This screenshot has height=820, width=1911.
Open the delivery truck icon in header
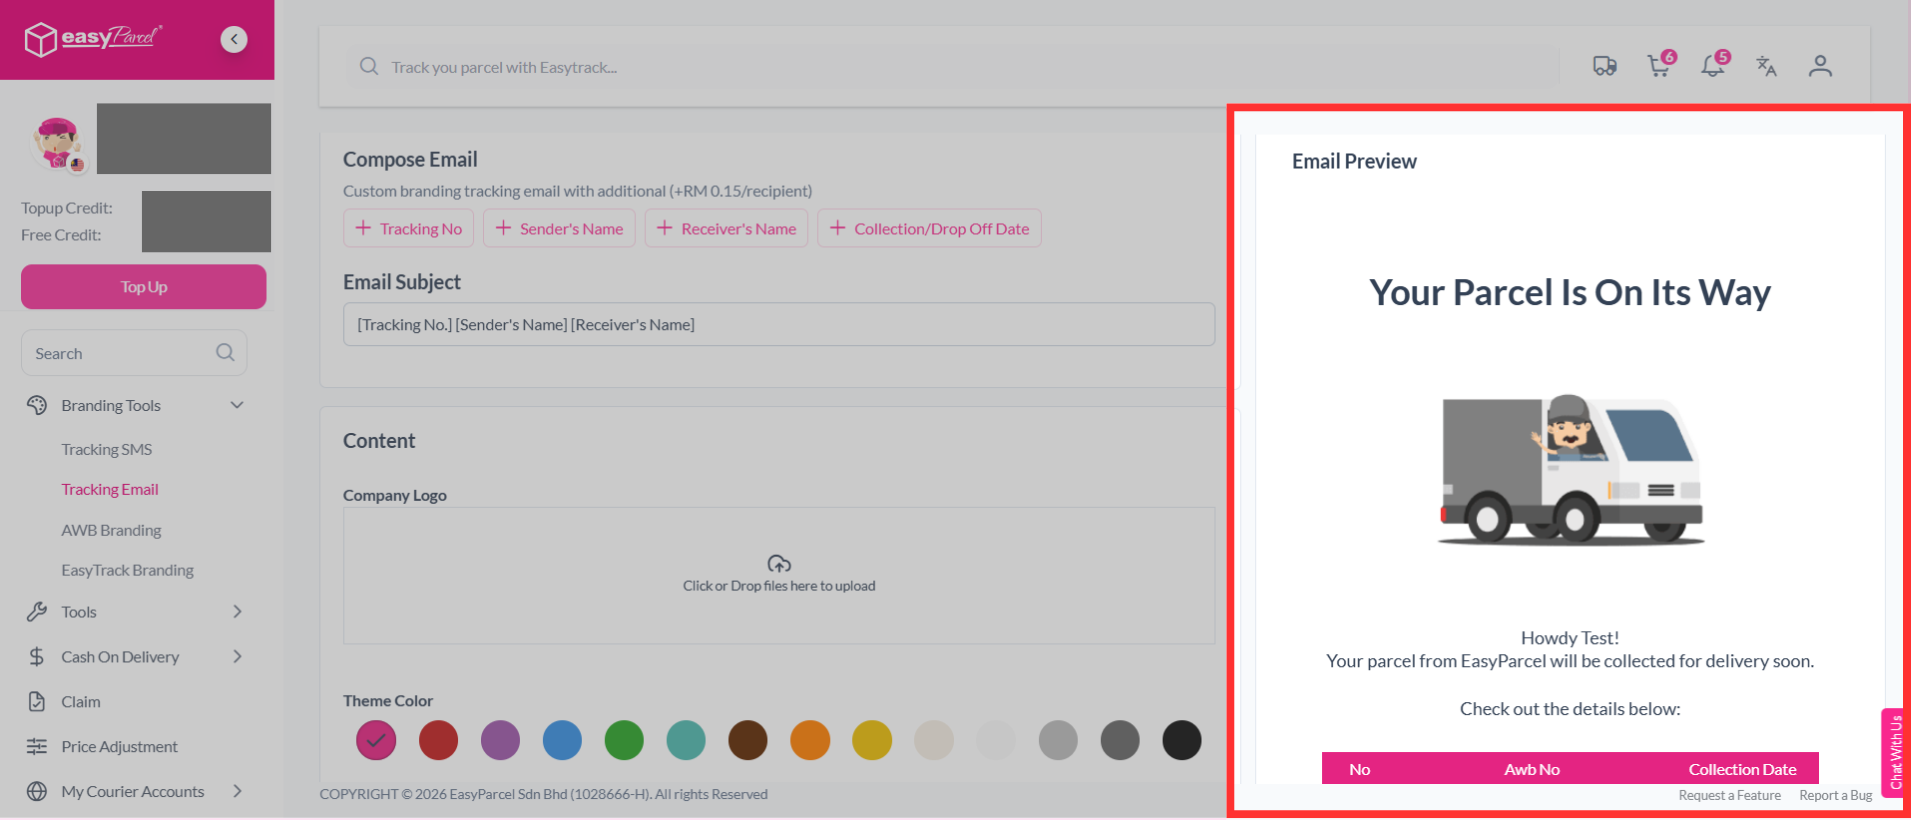coord(1605,66)
